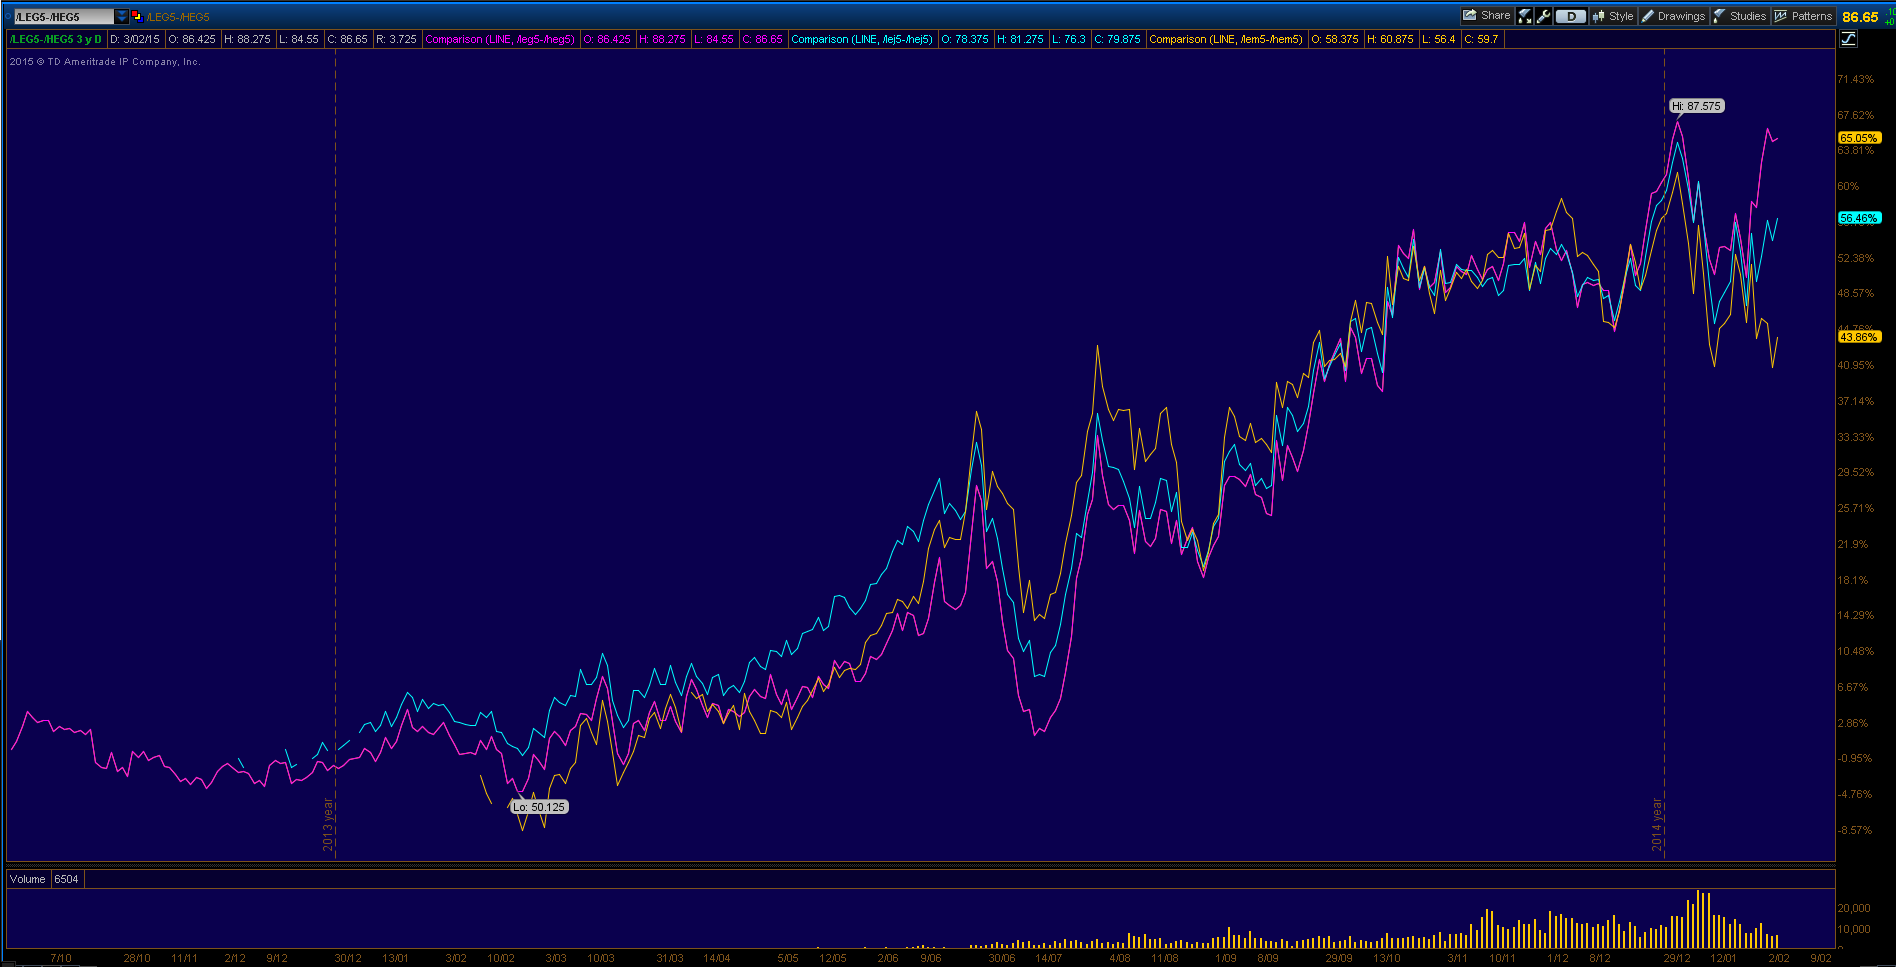The height and width of the screenshot is (967, 1896).
Task: Click the Share icon in chart toolbar
Action: 1486,16
